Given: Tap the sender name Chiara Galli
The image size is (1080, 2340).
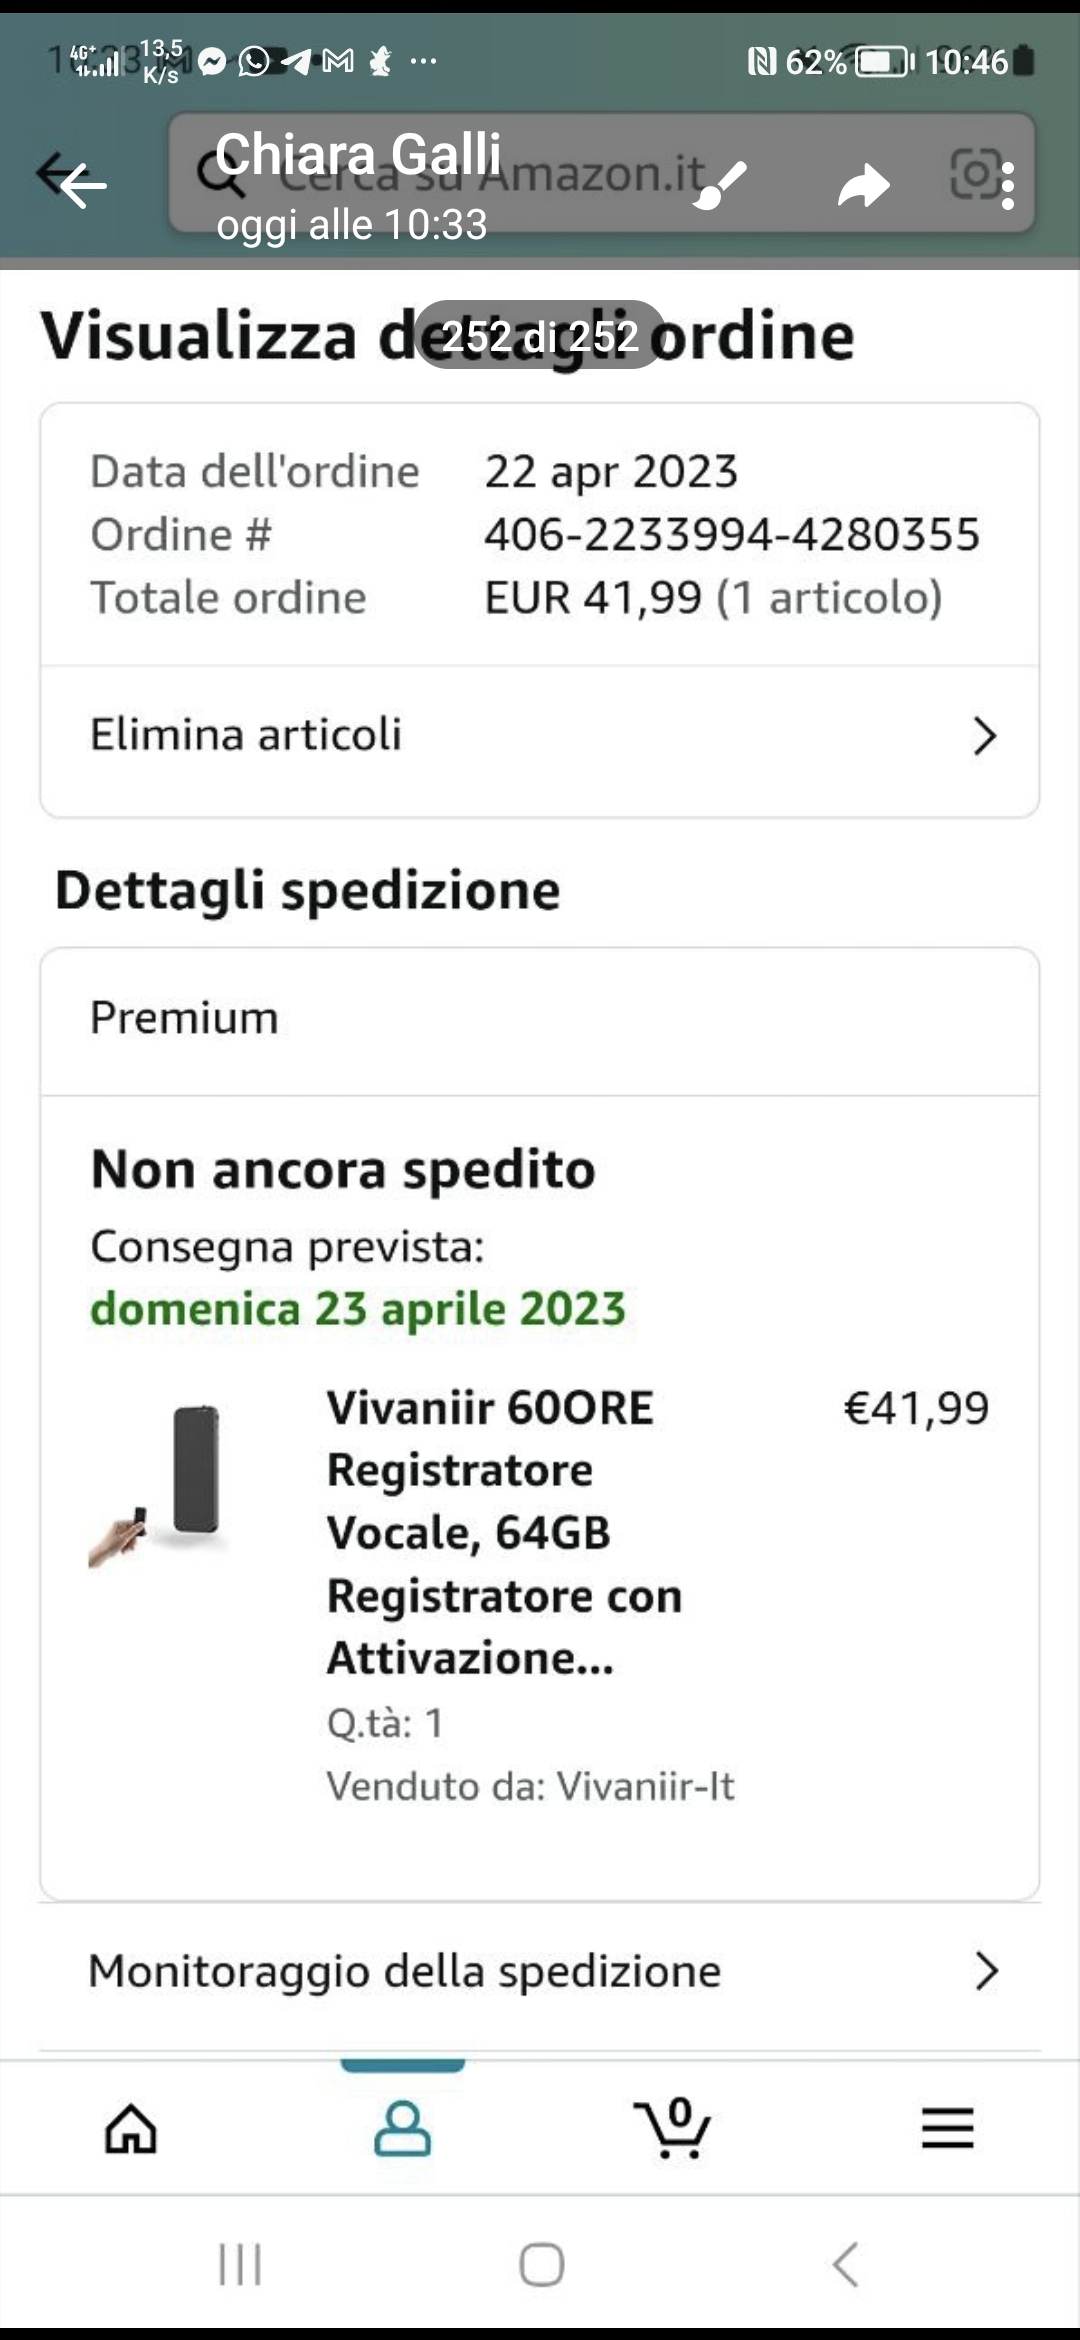Looking at the screenshot, I should point(357,155).
